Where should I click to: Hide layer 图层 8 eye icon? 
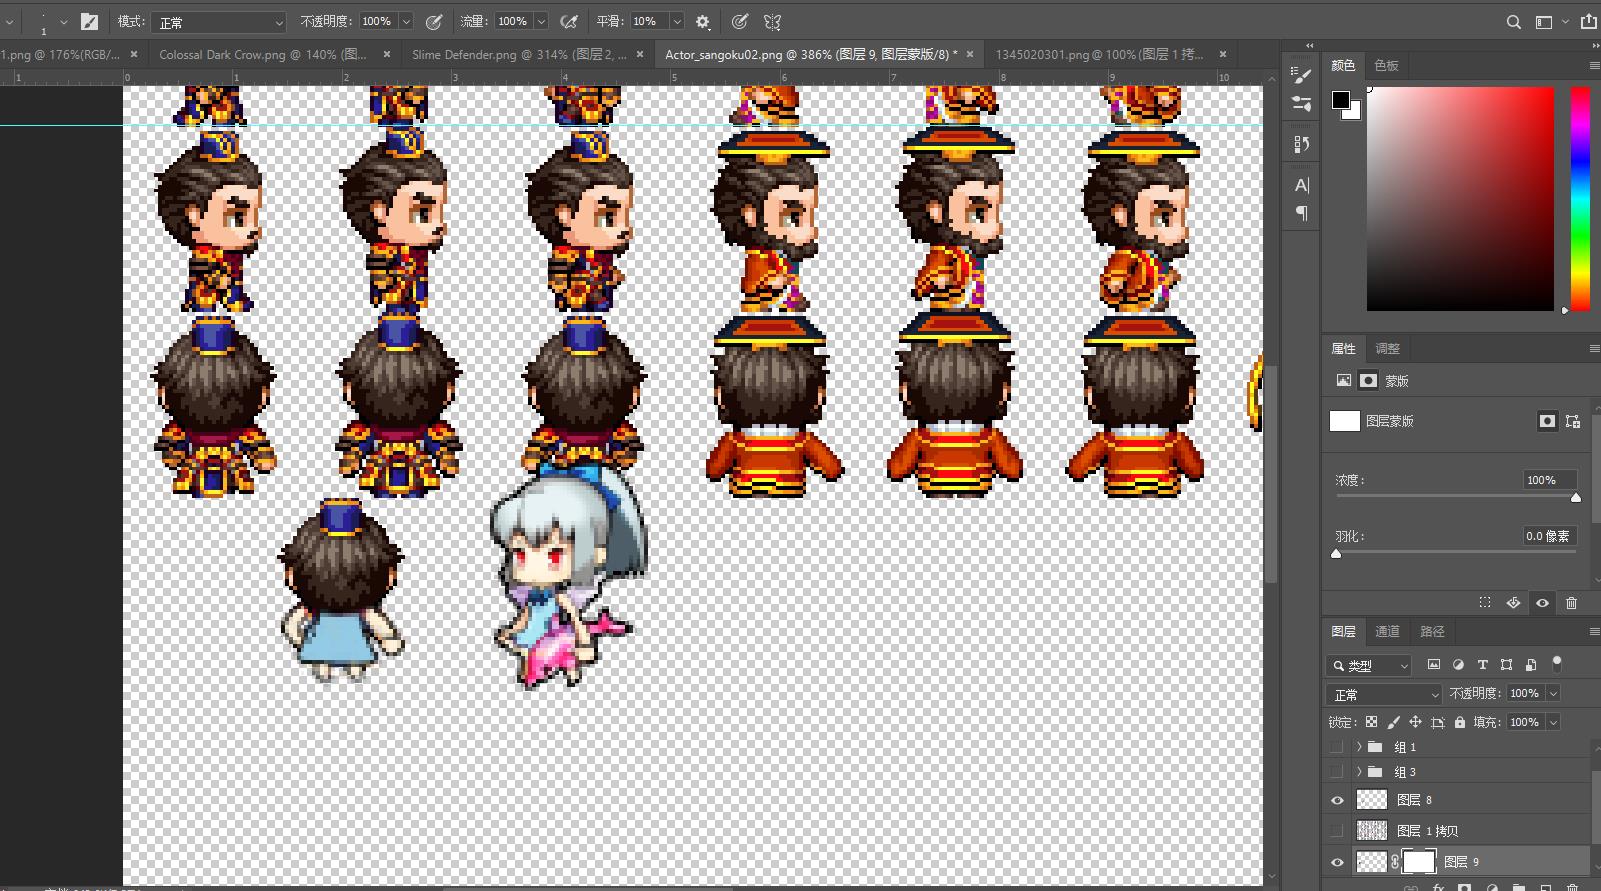(x=1337, y=800)
